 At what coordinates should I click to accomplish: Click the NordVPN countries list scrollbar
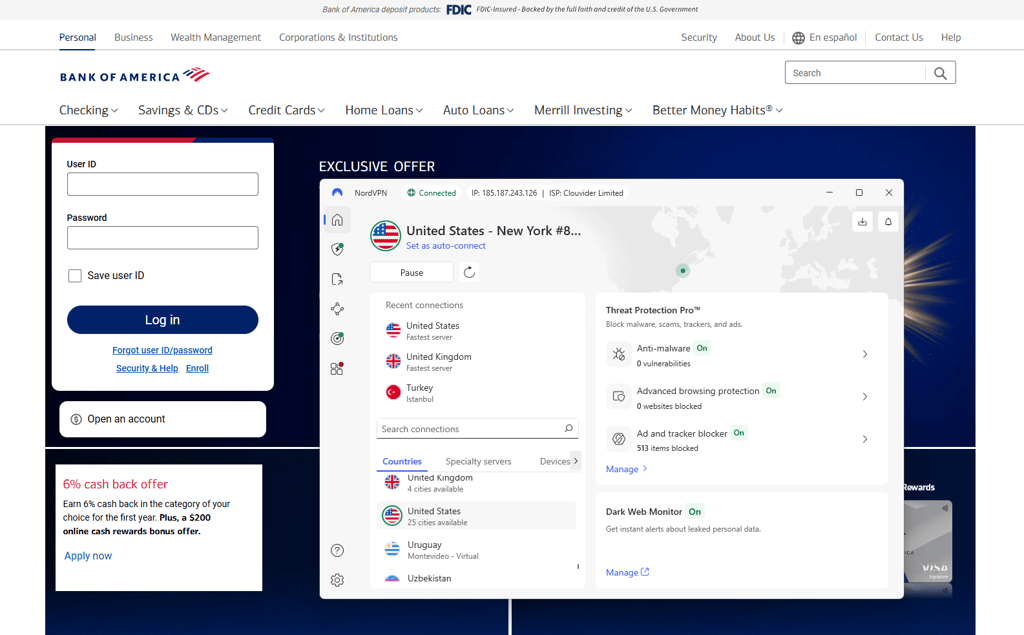(x=578, y=566)
